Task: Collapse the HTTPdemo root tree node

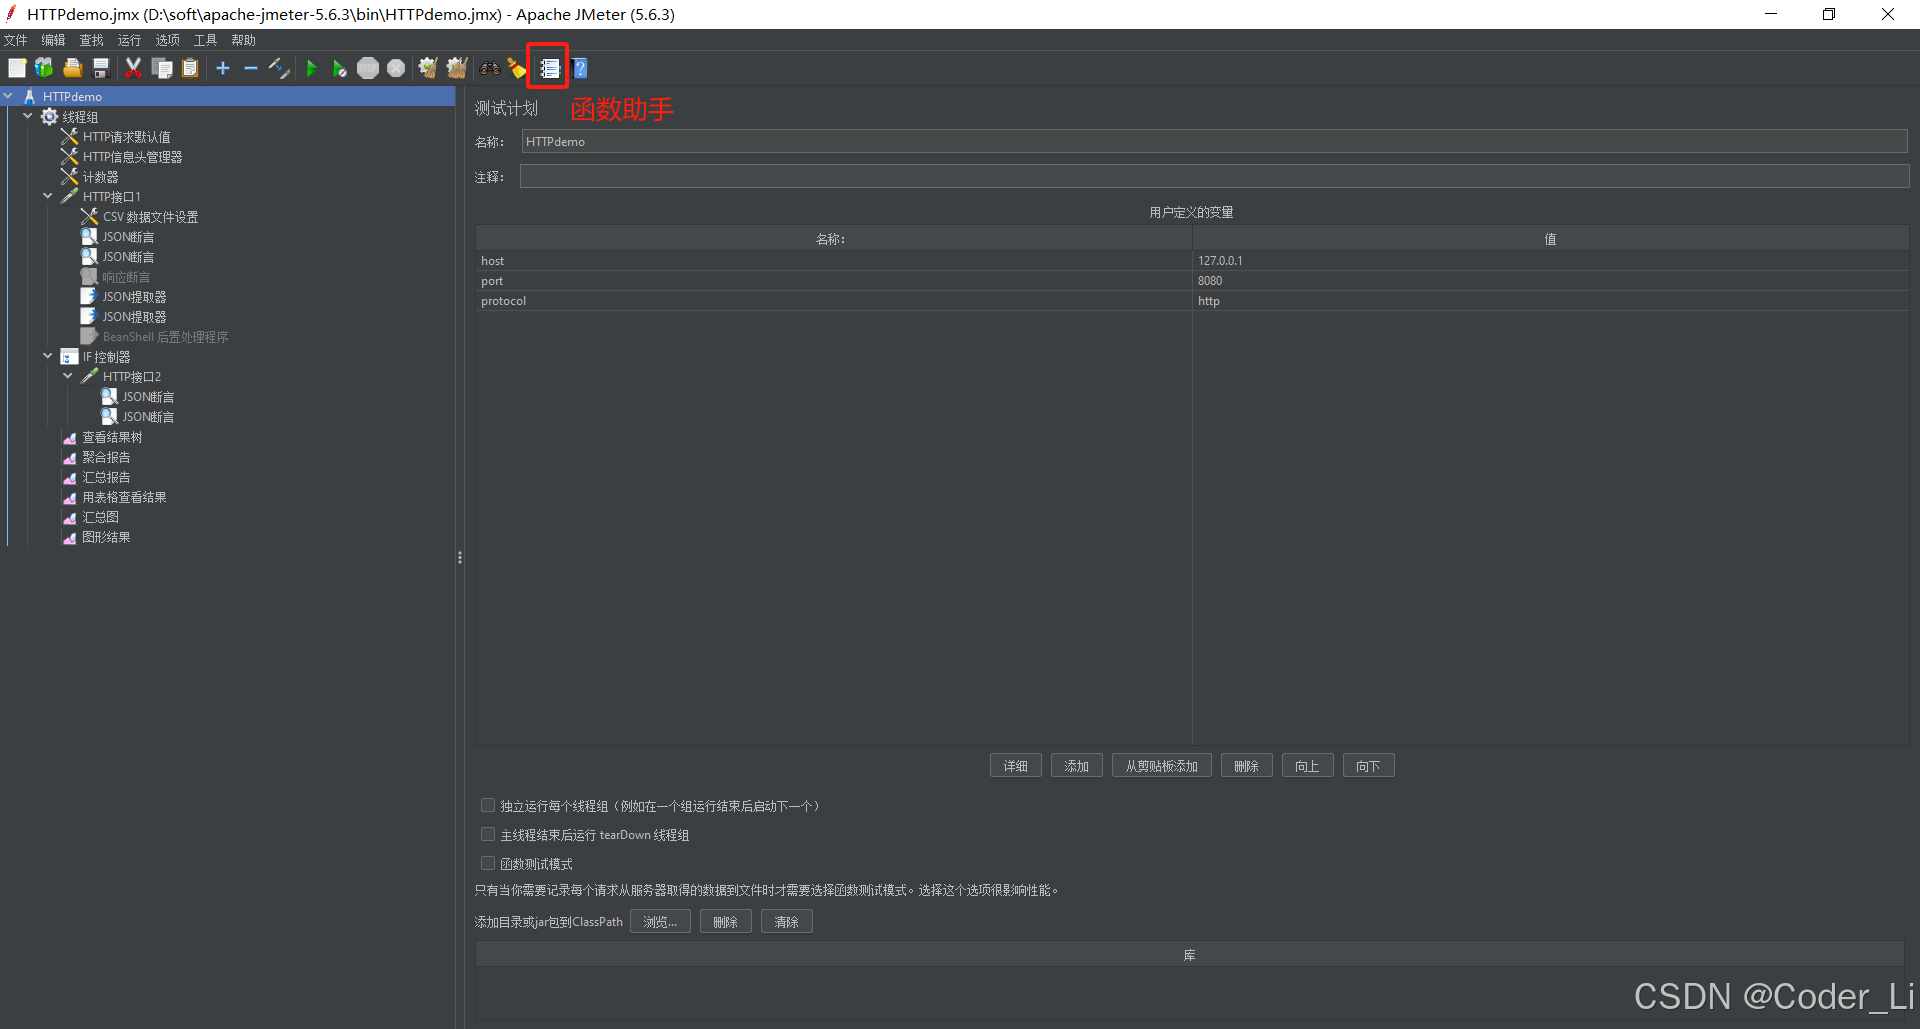Action: point(8,97)
